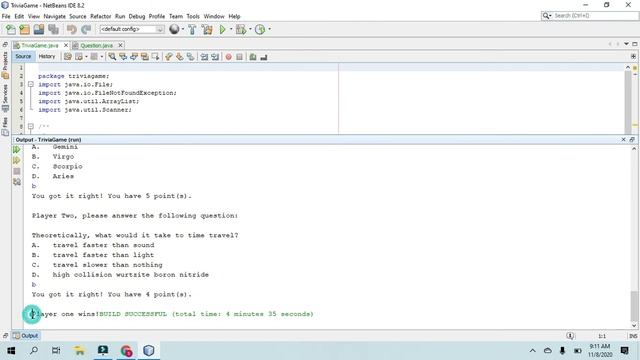Click the Uncomment code icon
This screenshot has width=640, height=360.
pyautogui.click(x=264, y=57)
